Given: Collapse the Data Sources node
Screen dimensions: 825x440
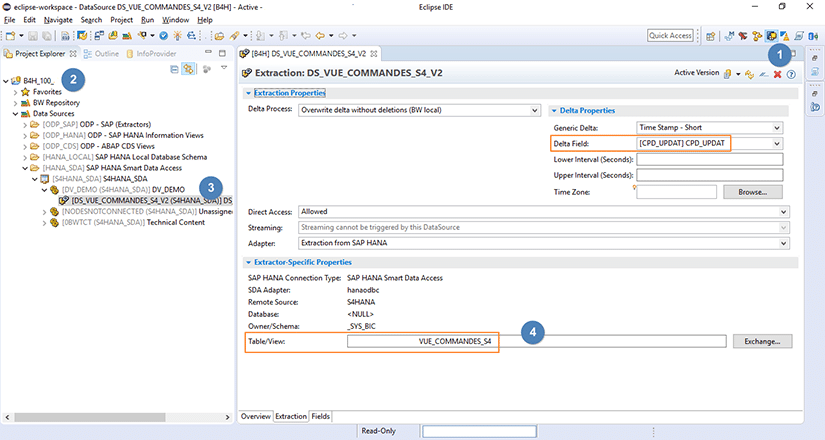Looking at the screenshot, I should tap(16, 114).
